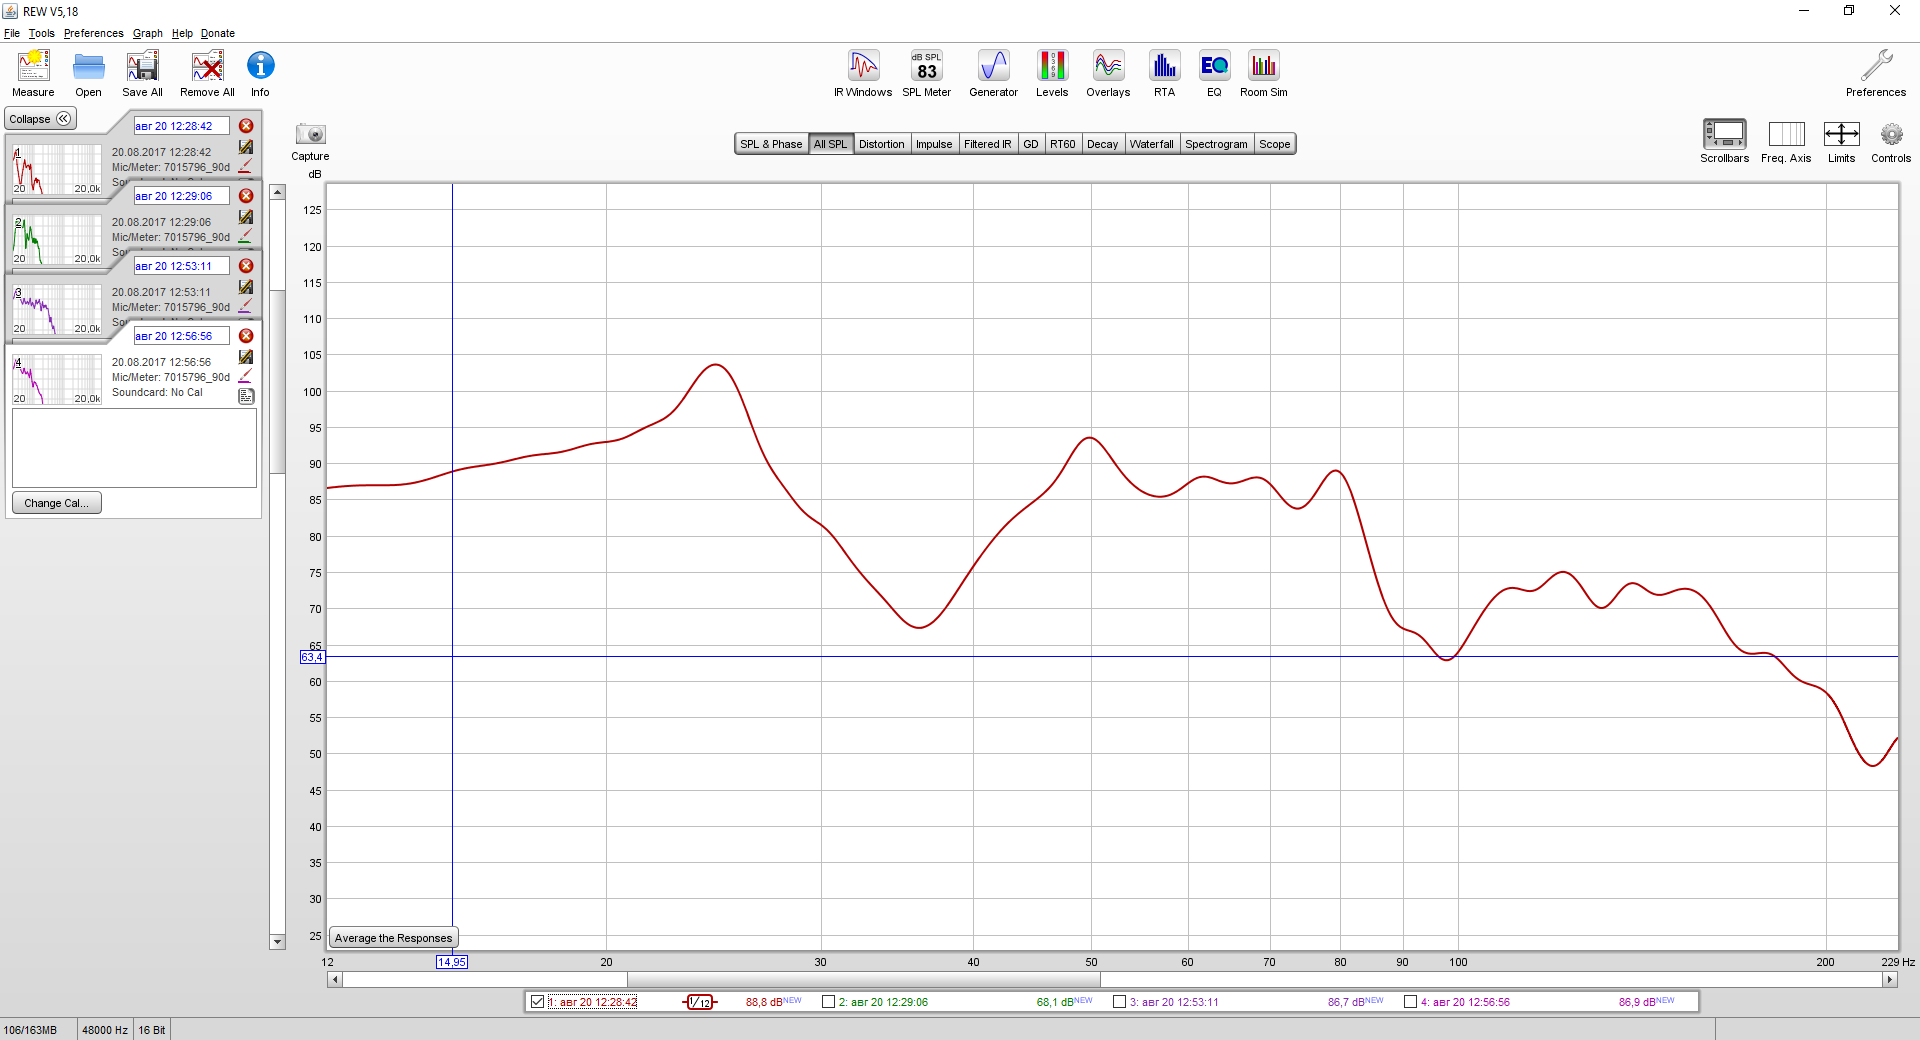Open the Preferences menu
This screenshot has width=1920, height=1040.
point(94,33)
